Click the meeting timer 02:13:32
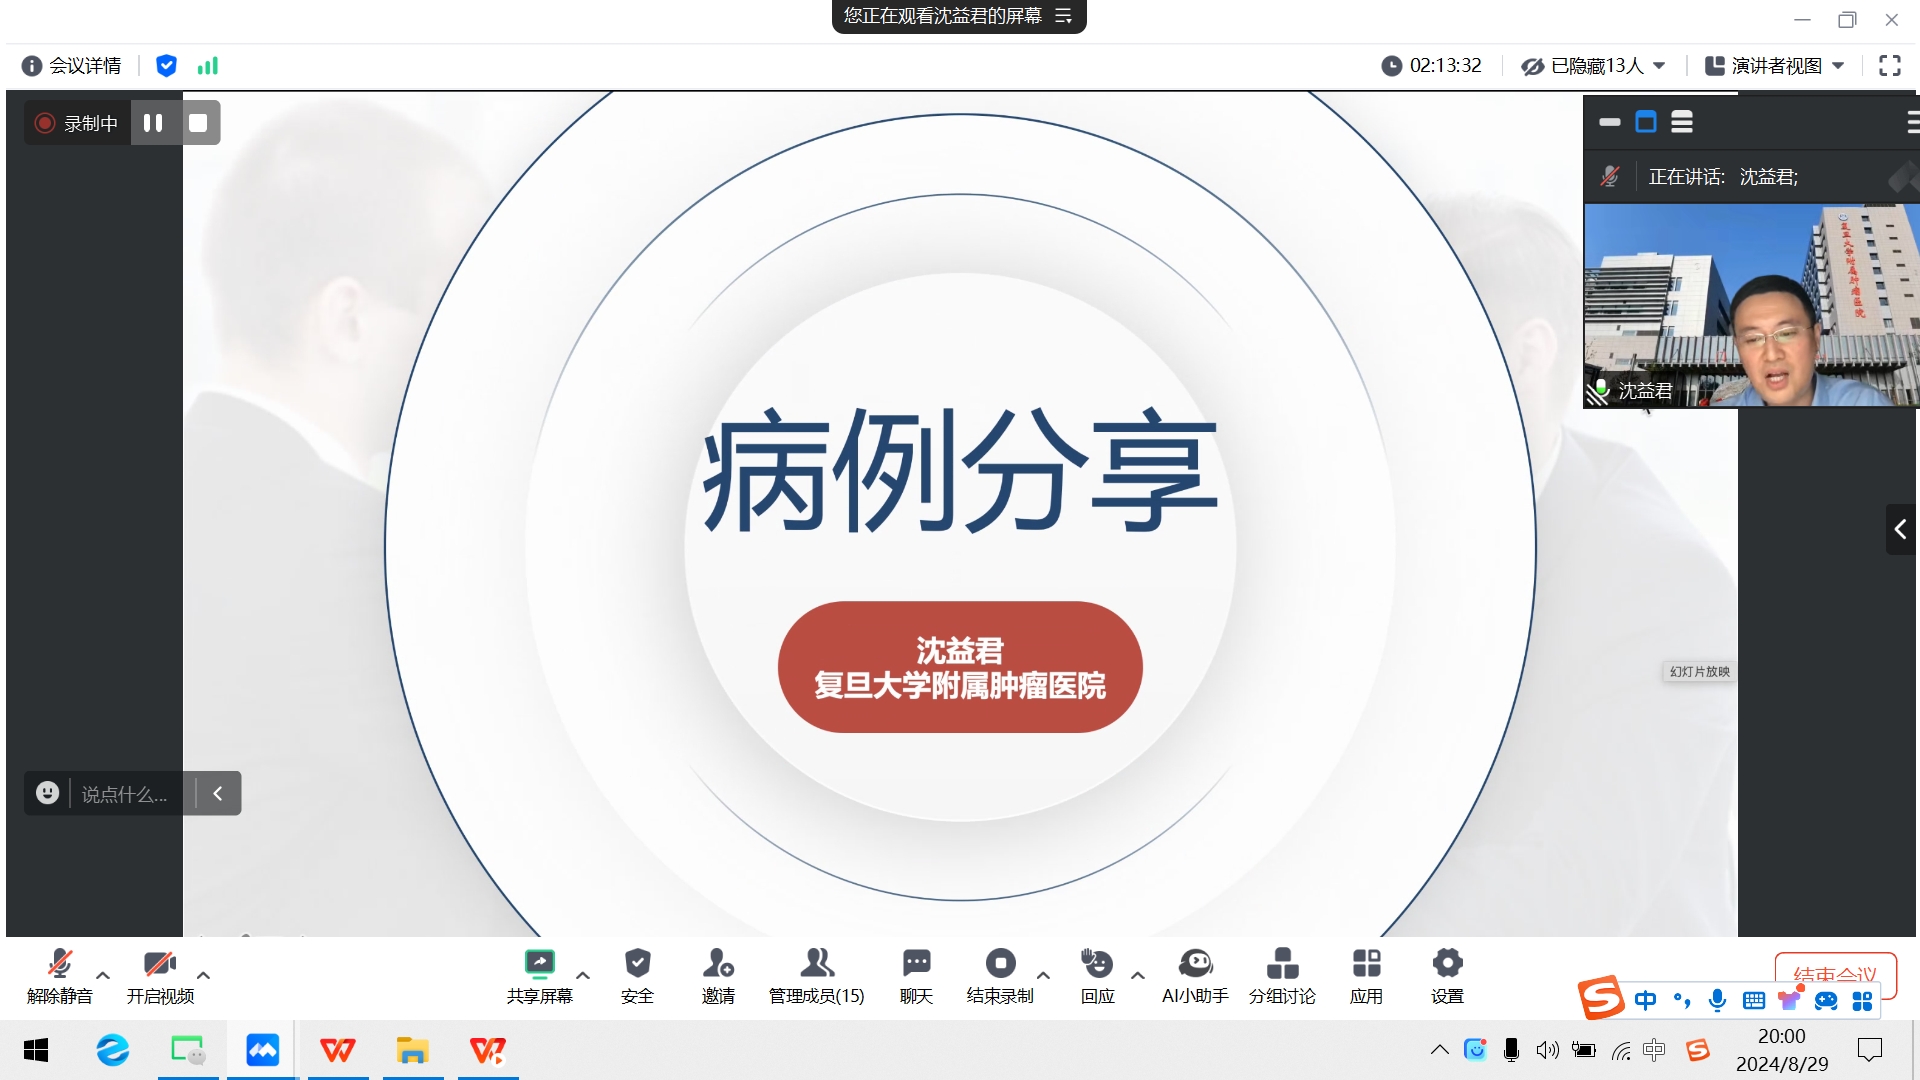This screenshot has width=1920, height=1080. (x=1432, y=66)
